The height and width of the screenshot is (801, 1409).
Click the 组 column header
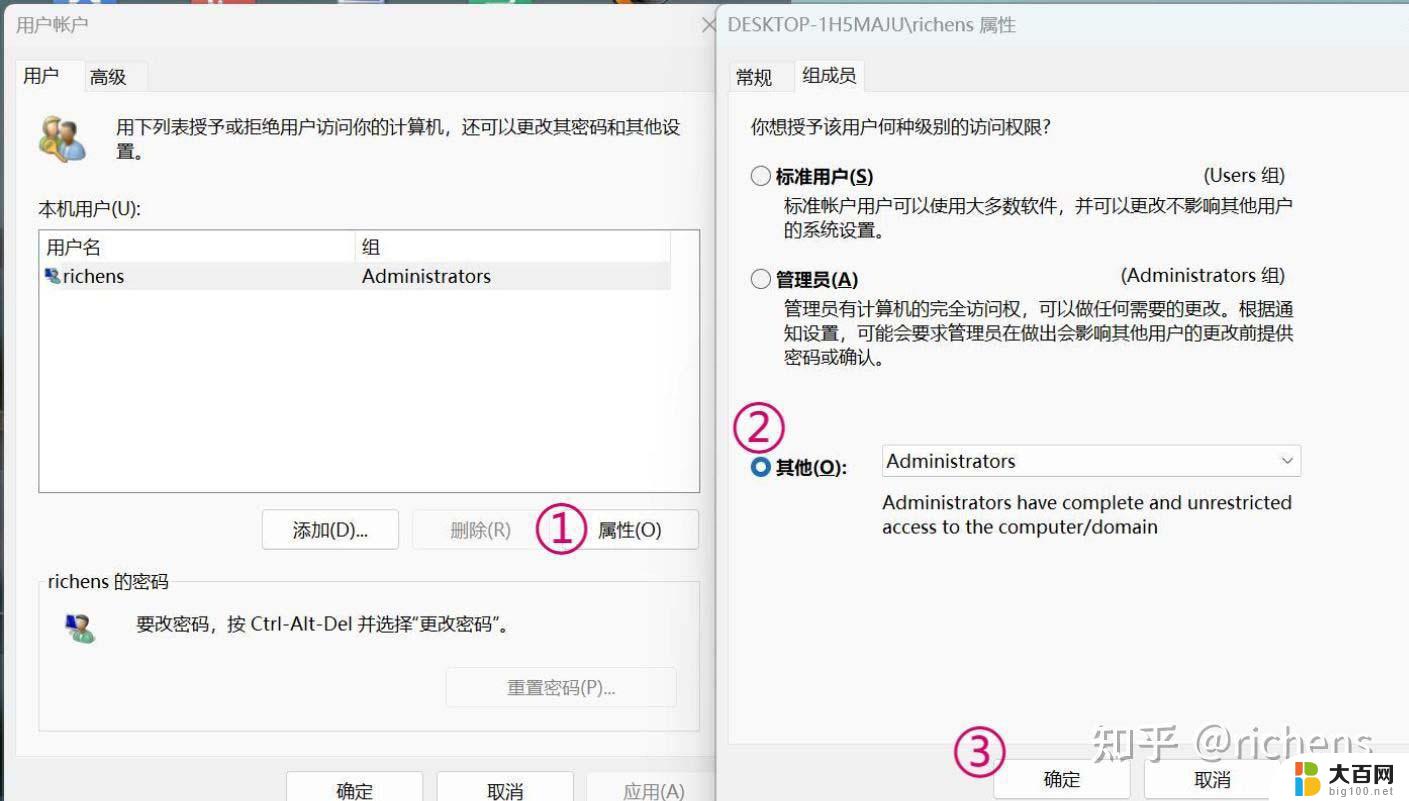(513, 247)
